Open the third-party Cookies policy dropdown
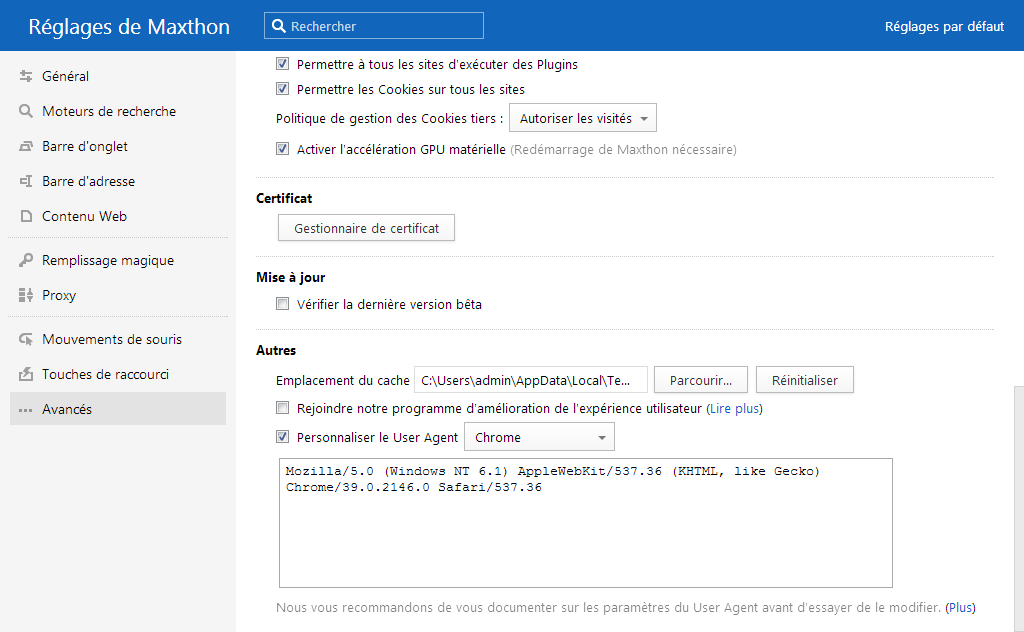Viewport: 1024px width, 632px height. 583,118
